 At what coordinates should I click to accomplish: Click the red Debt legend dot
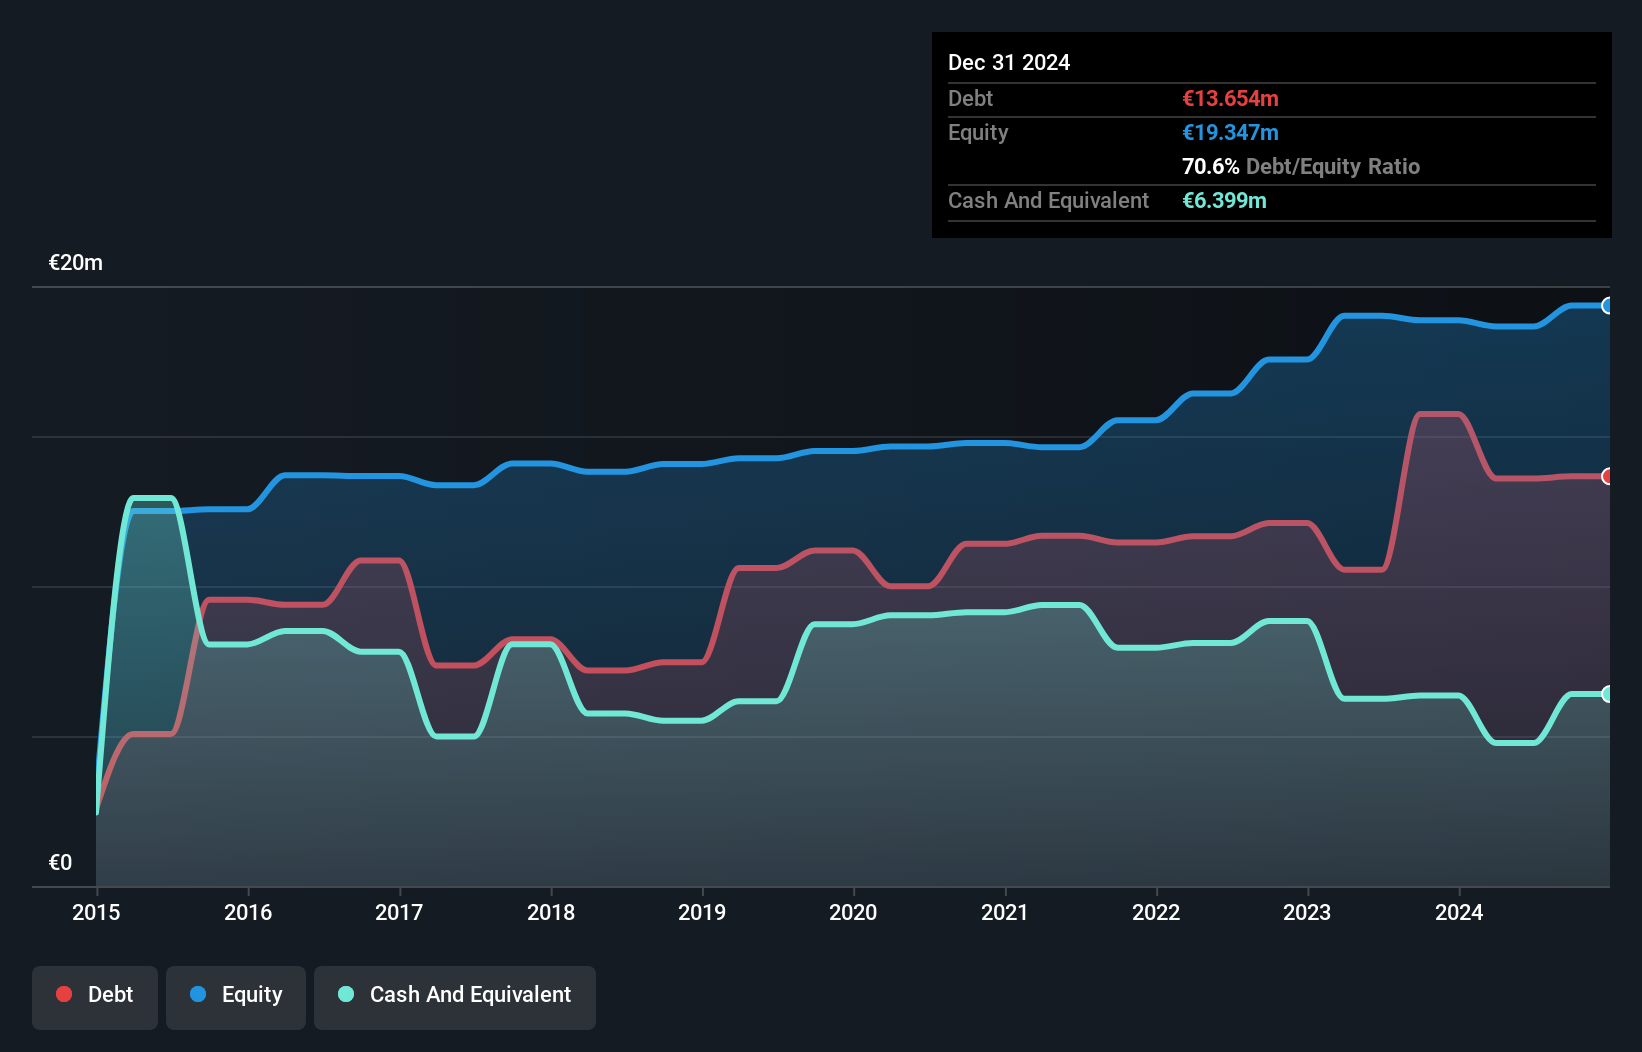tap(64, 994)
